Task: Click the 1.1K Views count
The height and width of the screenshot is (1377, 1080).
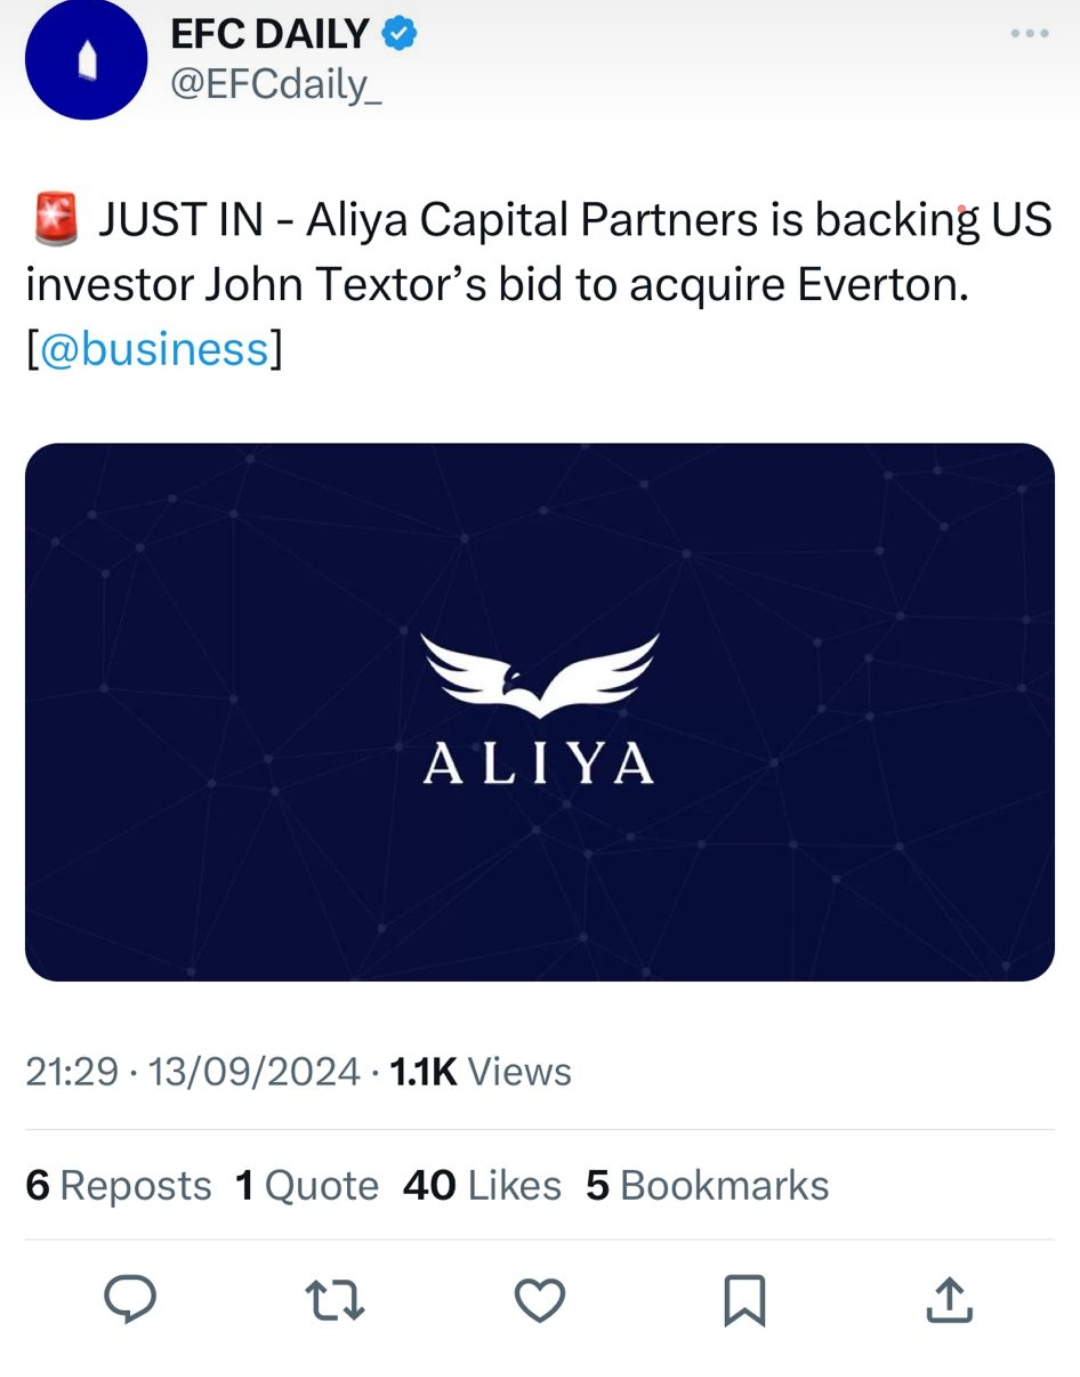Action: pyautogui.click(x=480, y=1072)
